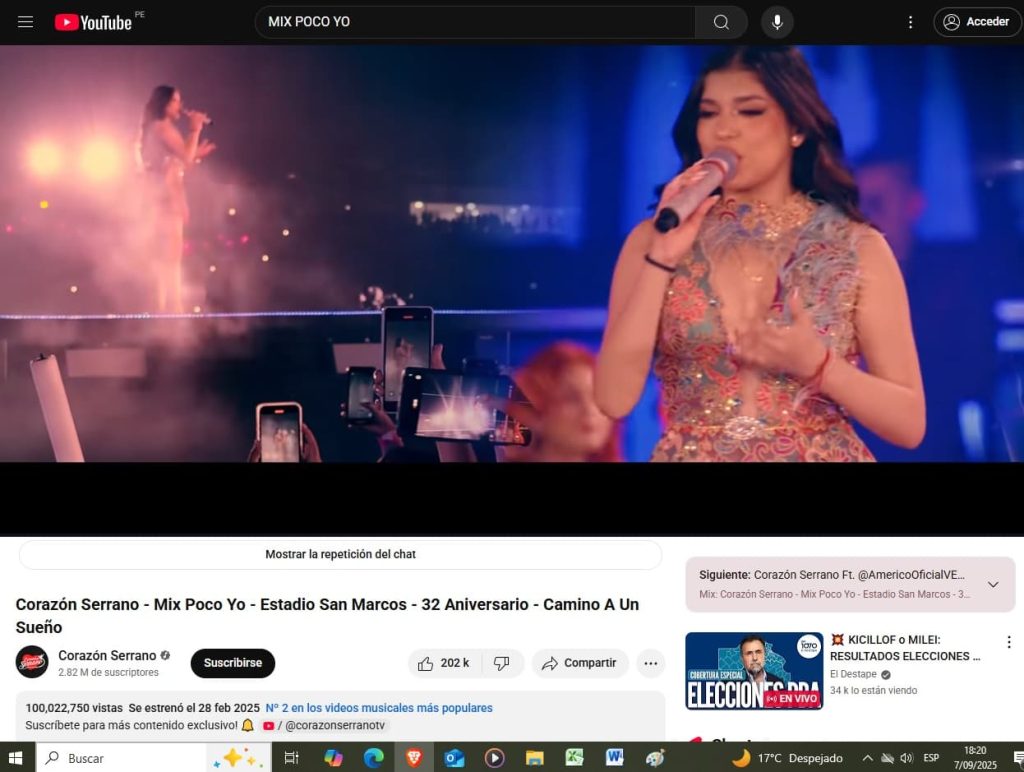Dislike the video with thumbs down
Viewport: 1024px width, 772px height.
tap(502, 663)
